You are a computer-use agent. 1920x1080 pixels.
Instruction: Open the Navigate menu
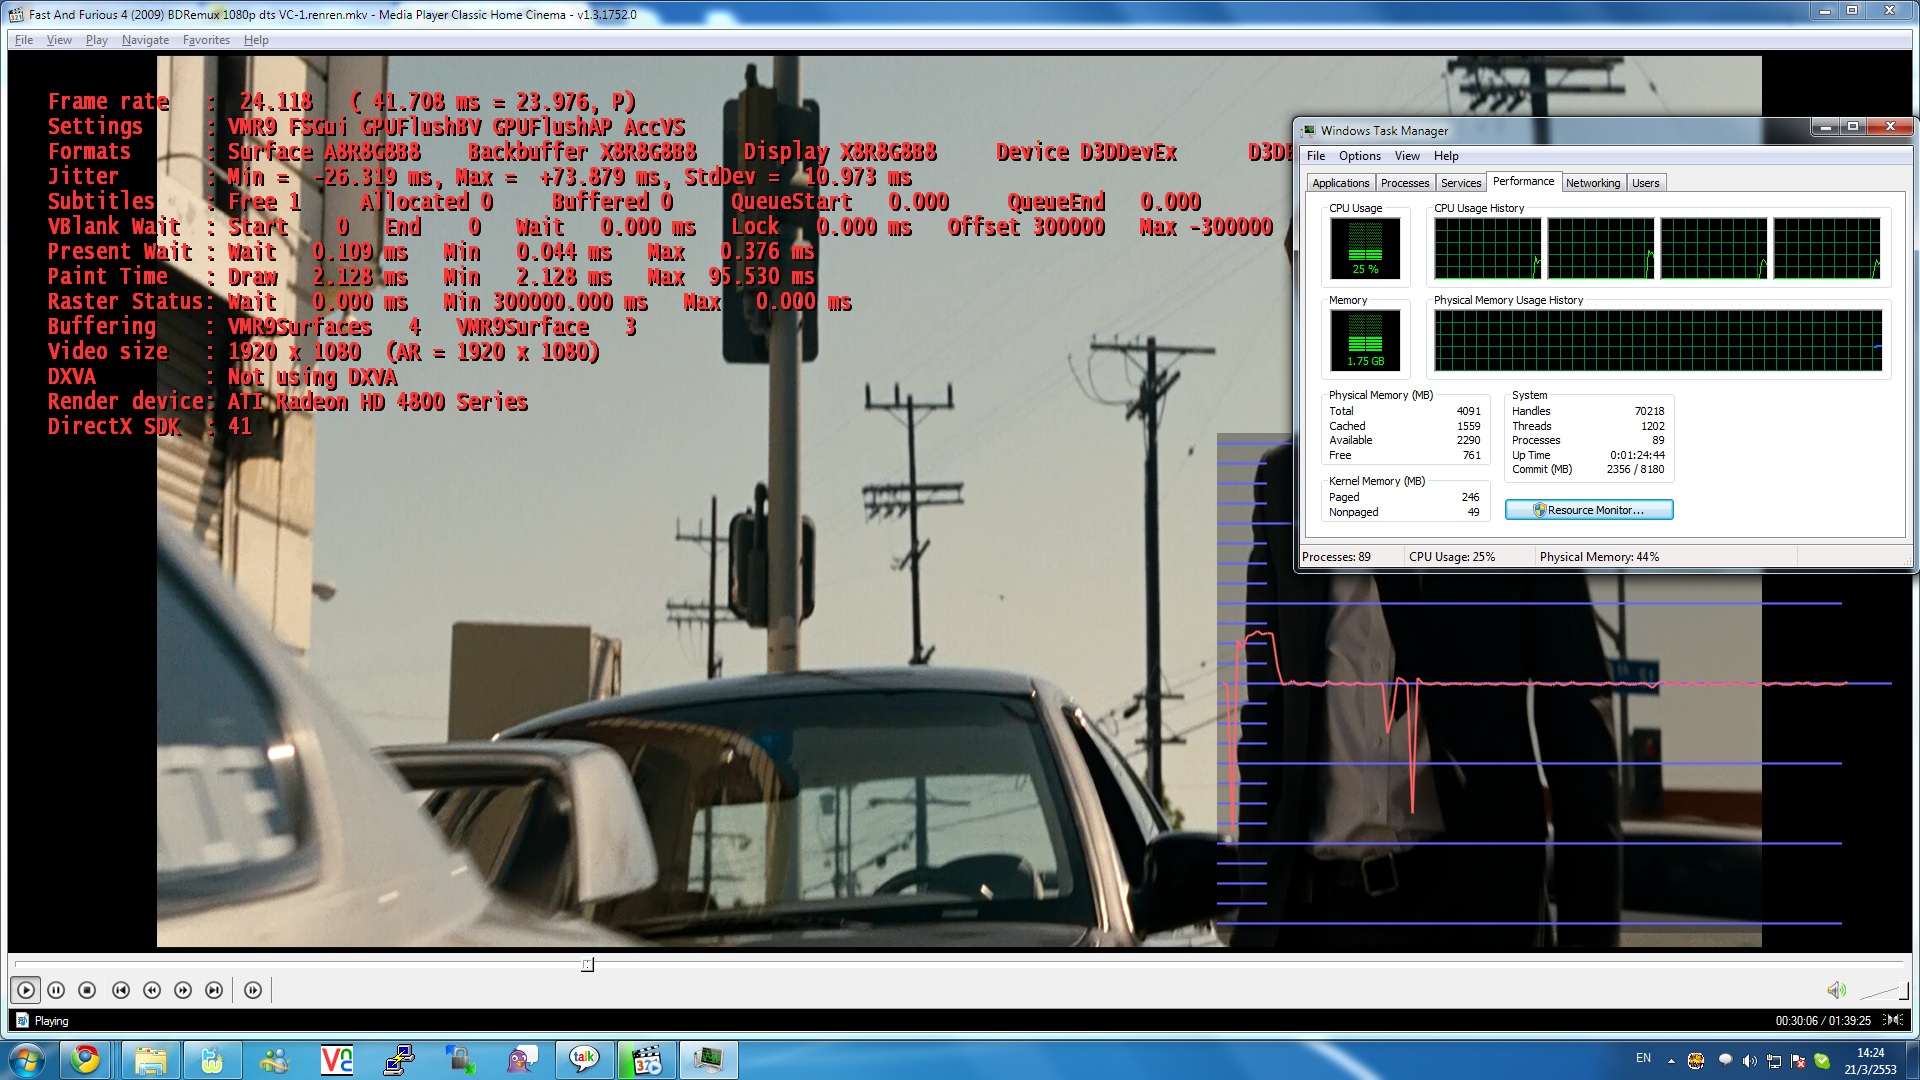click(145, 40)
